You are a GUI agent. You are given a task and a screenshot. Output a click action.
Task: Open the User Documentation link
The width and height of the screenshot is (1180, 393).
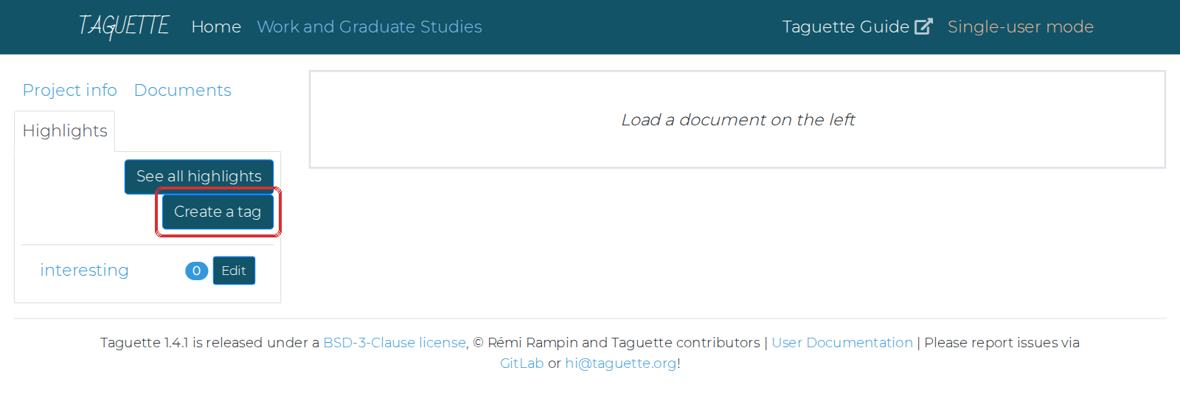pyautogui.click(x=842, y=343)
